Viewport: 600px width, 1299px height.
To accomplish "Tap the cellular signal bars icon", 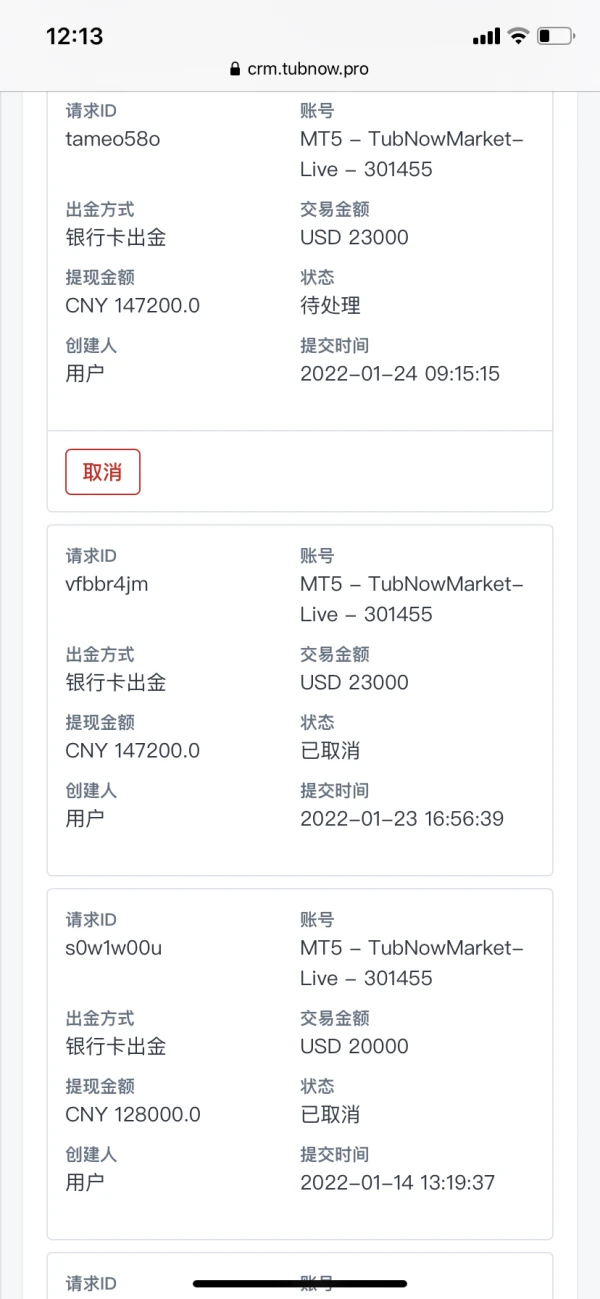I will pyautogui.click(x=486, y=37).
